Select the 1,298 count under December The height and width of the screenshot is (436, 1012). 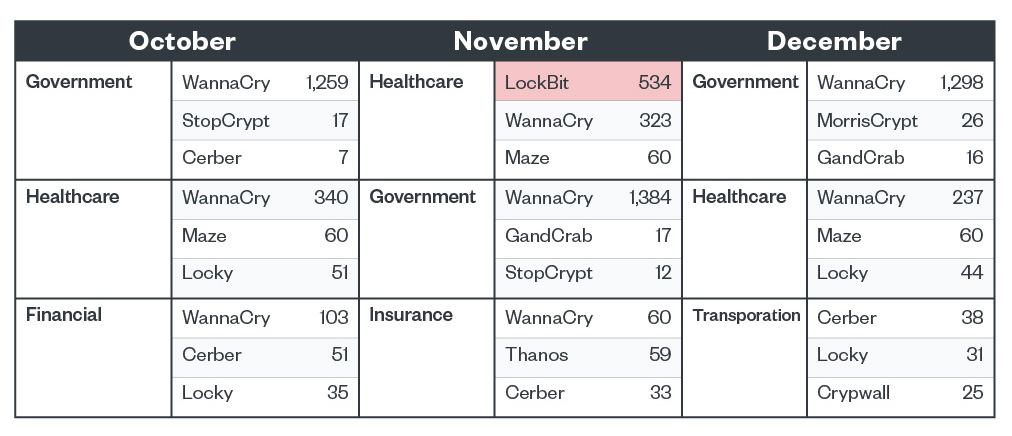click(x=962, y=82)
